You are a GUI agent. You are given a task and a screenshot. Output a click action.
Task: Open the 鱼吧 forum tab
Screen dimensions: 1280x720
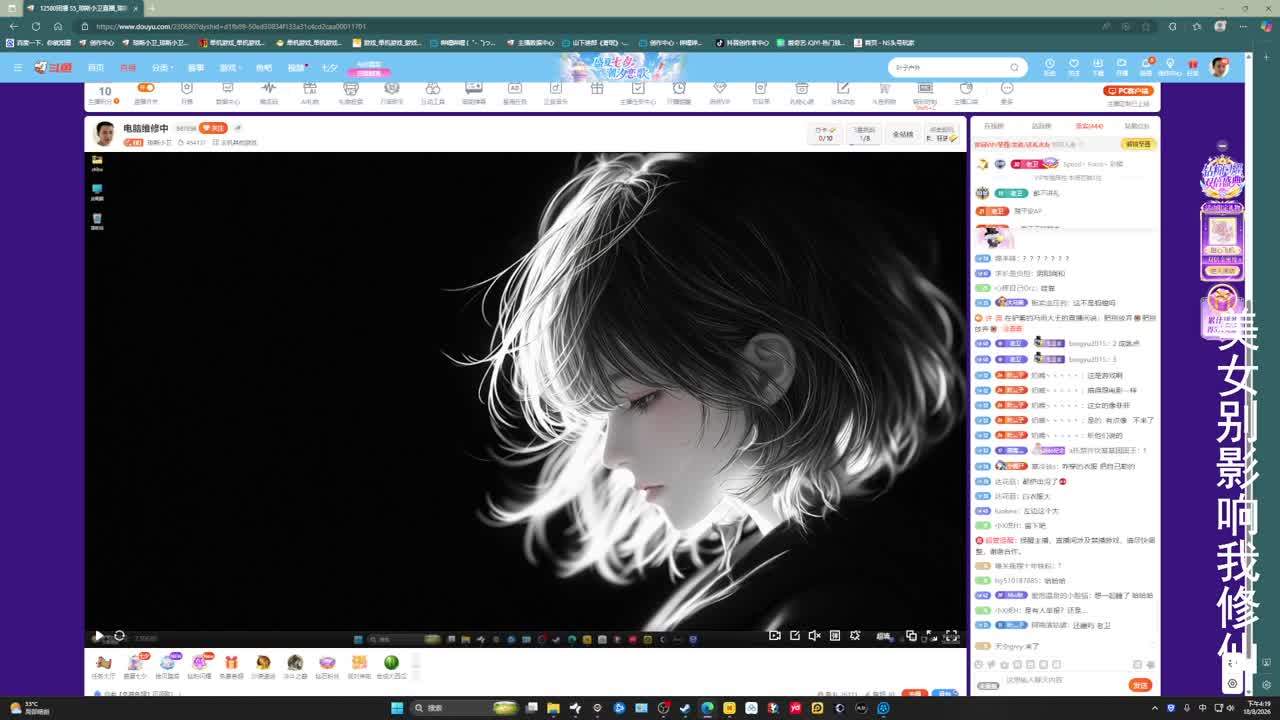click(264, 68)
